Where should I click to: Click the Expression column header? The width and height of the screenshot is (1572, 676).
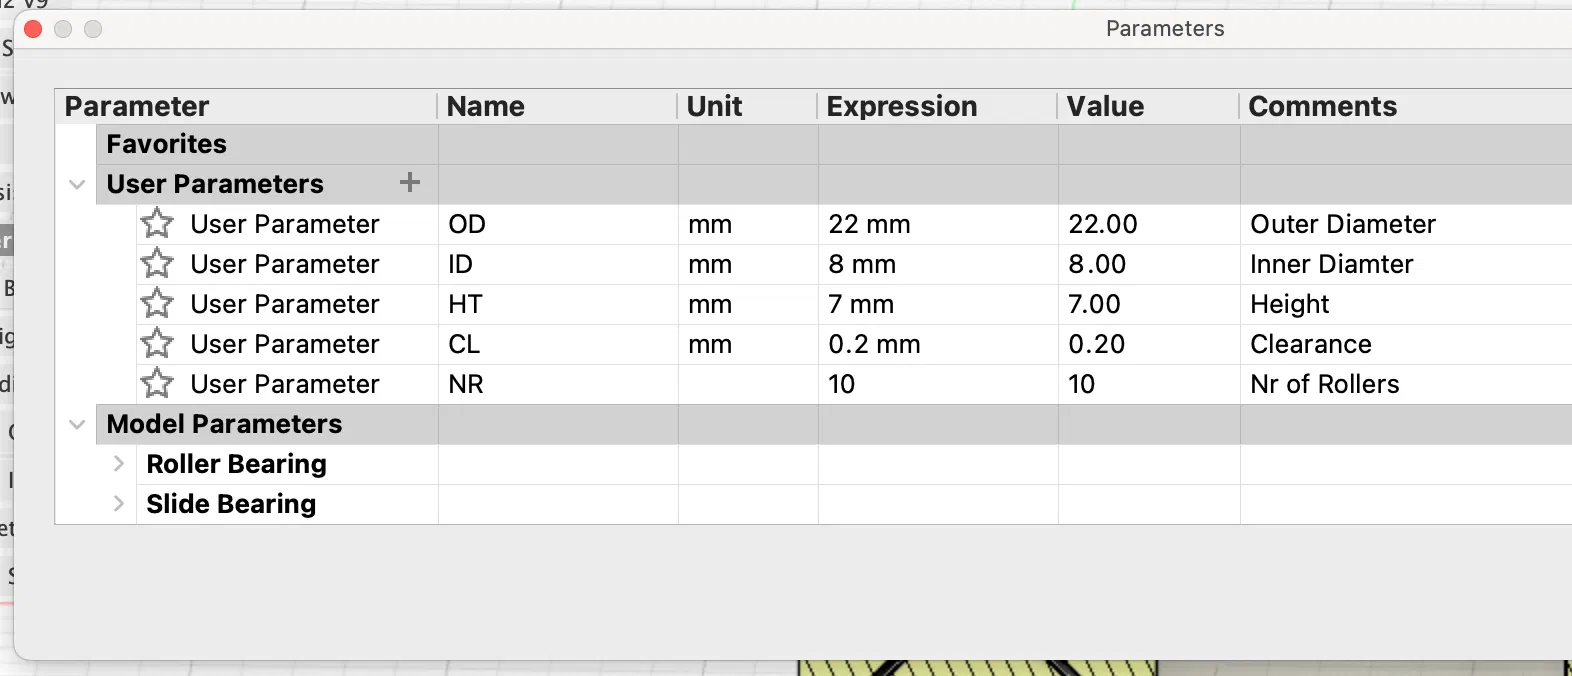(x=902, y=106)
